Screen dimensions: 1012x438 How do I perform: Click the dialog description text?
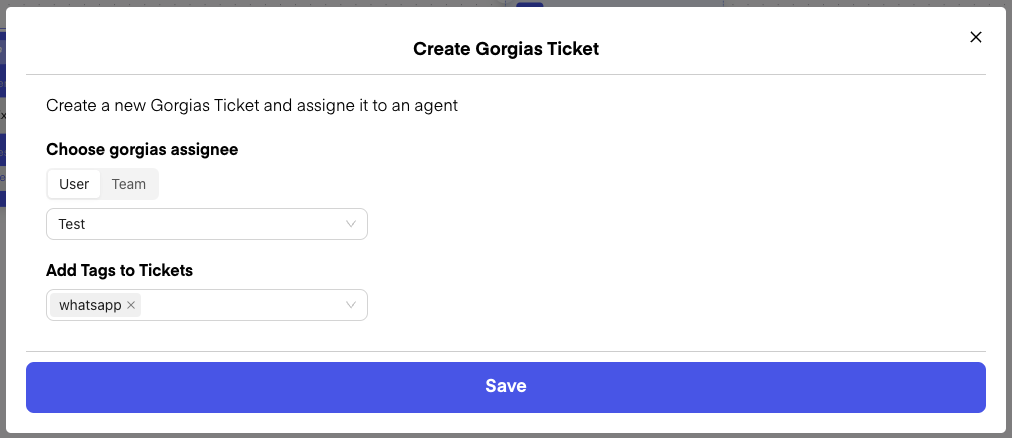click(252, 105)
